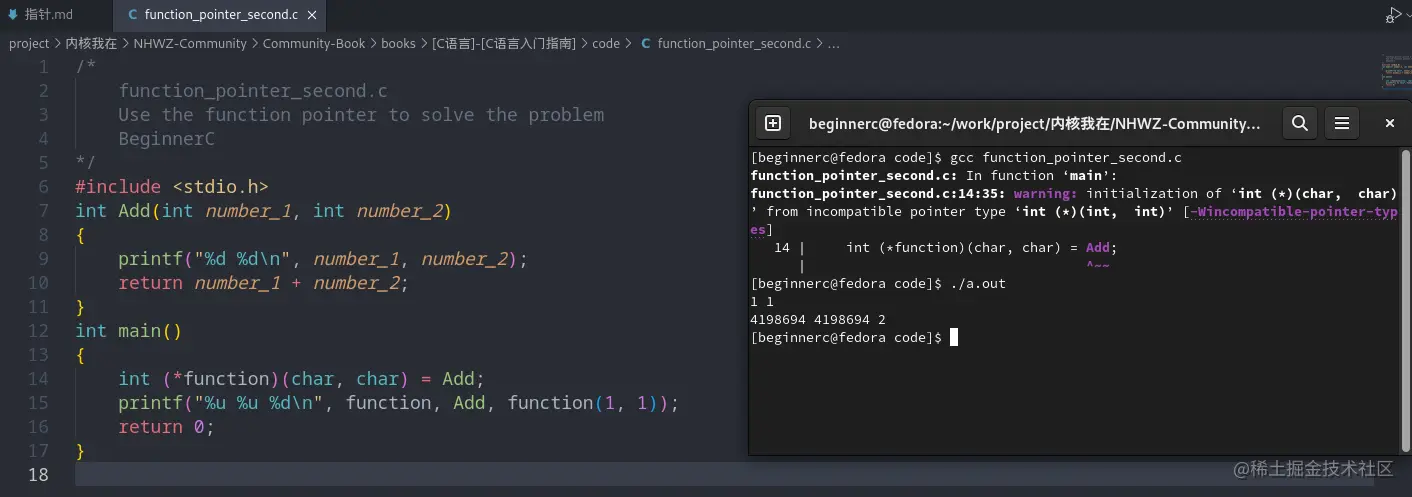This screenshot has width=1412, height=497.
Task: Click 'Use the function pointer' comment line
Action: [x=361, y=115]
